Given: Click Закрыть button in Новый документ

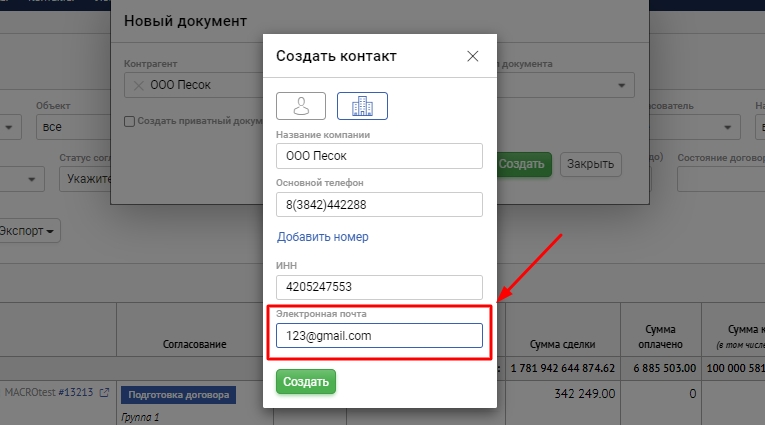Looking at the screenshot, I should point(590,164).
